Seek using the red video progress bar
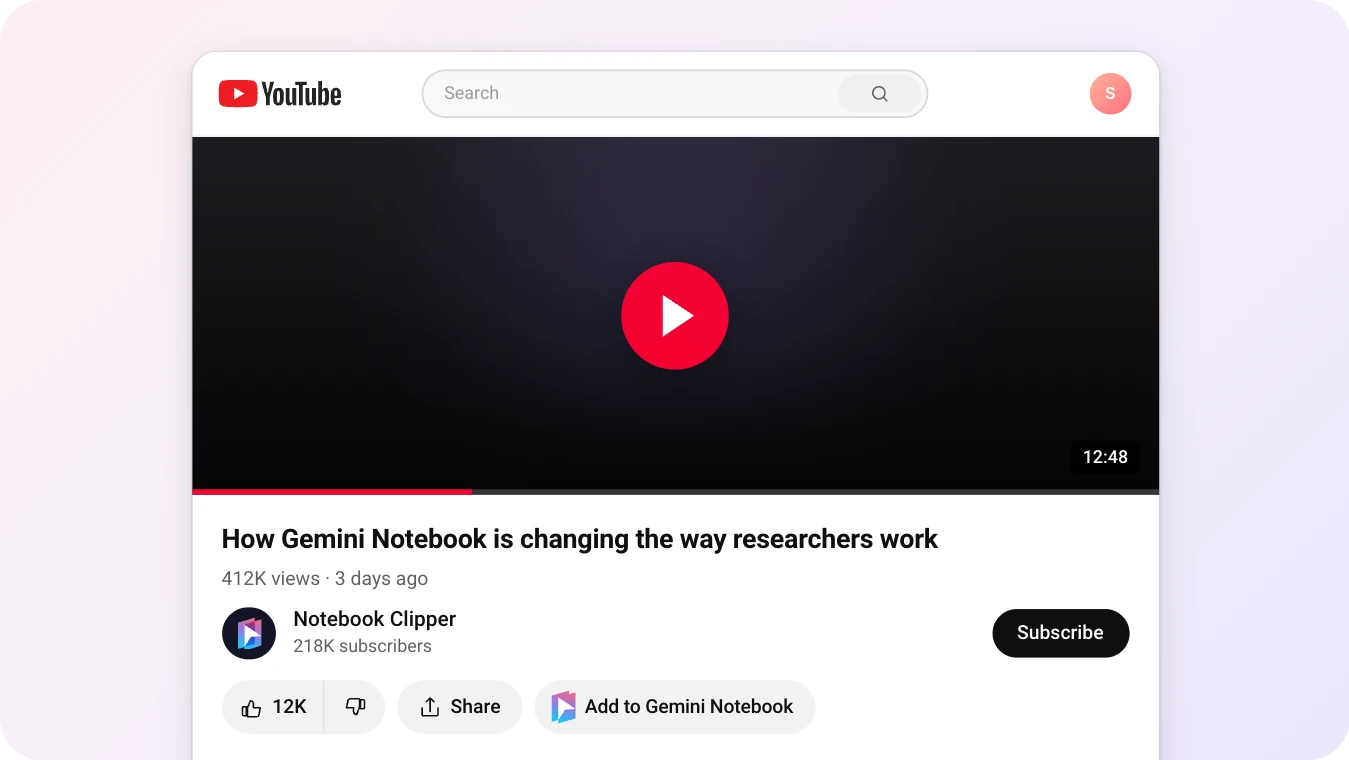This screenshot has width=1349, height=760. [332, 492]
